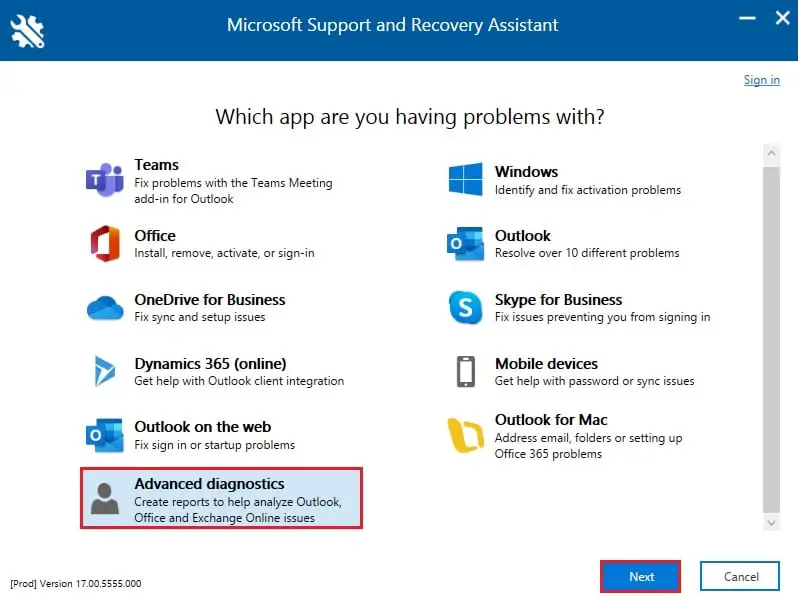Click the Windows logo icon

[465, 179]
